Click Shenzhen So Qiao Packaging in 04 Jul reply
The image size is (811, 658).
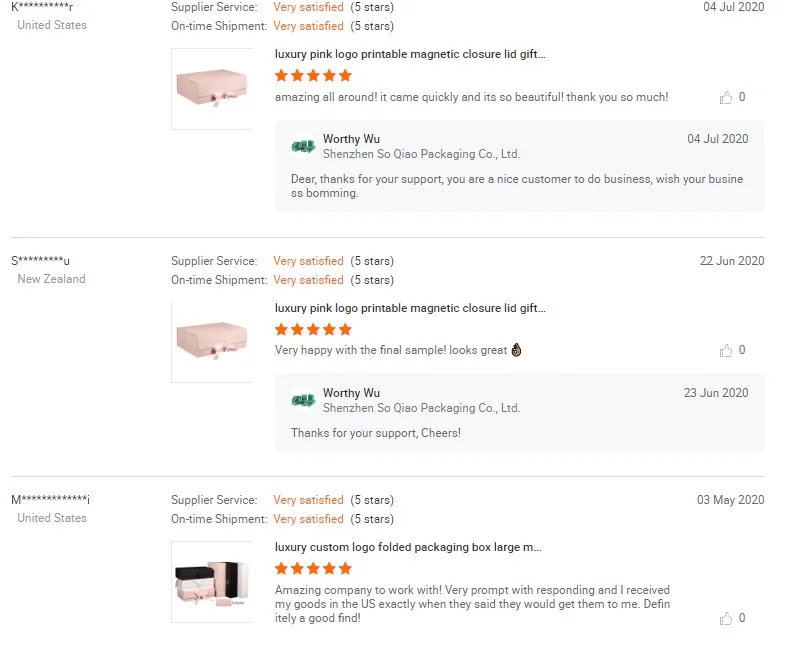tap(421, 155)
